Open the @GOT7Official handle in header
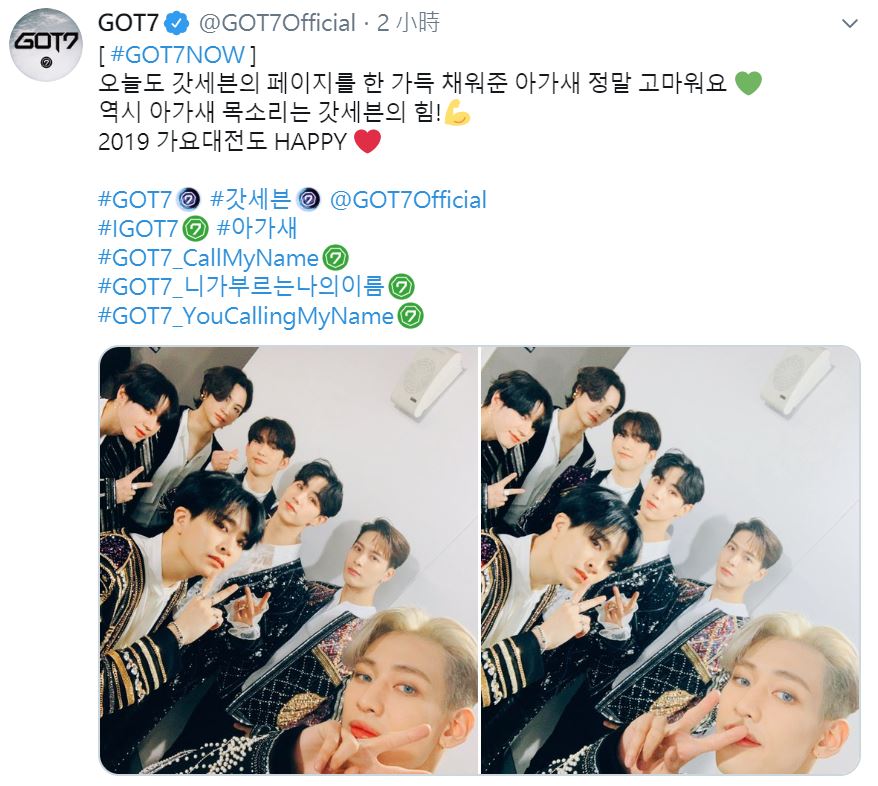Viewport: 878px width, 786px height. coord(278,24)
